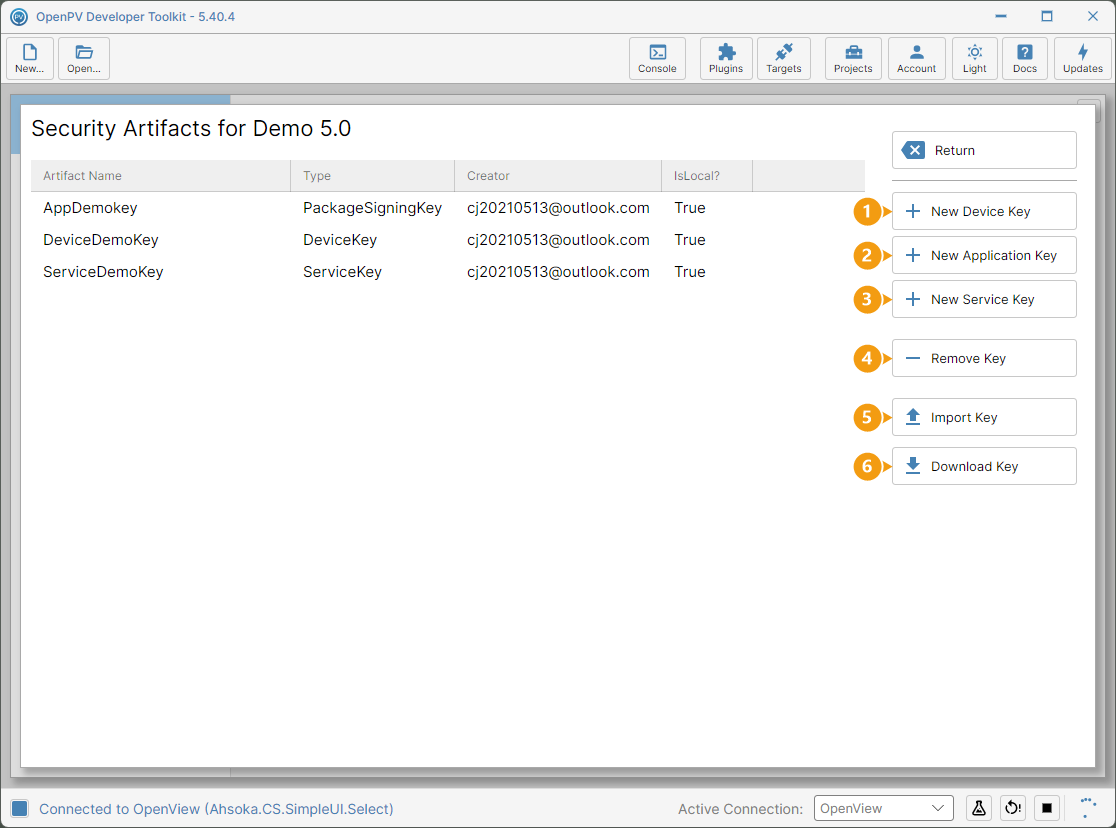
Task: Open the Plugins manager
Action: point(726,58)
